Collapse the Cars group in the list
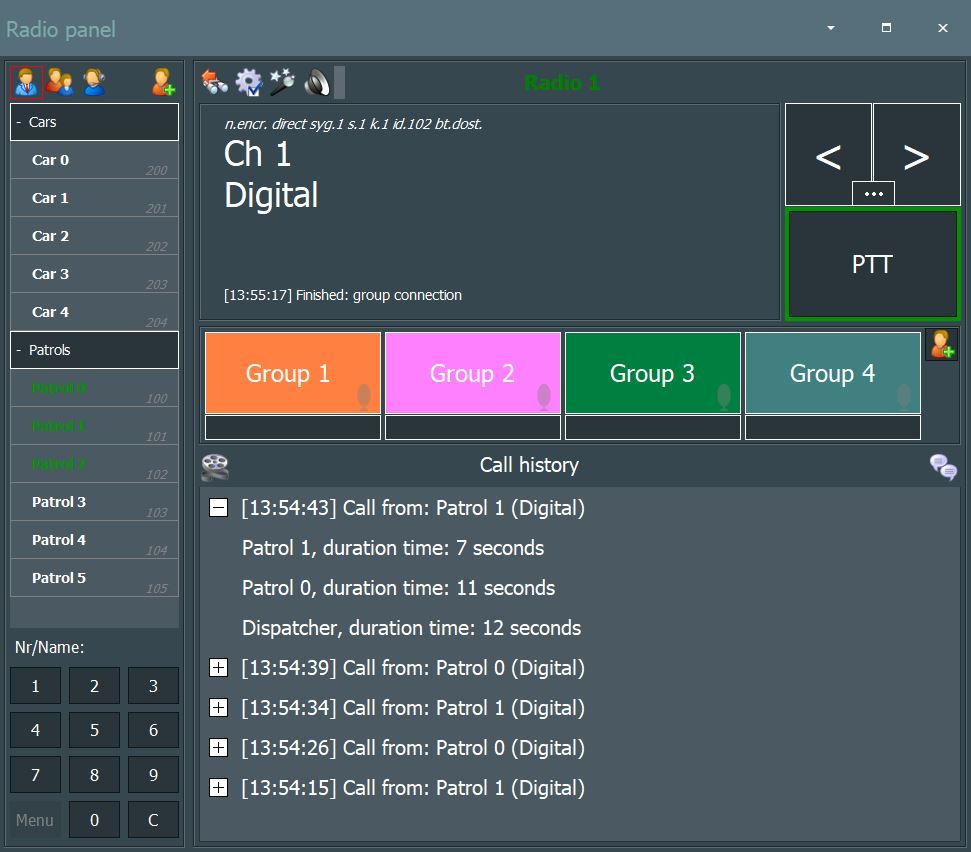This screenshot has width=971, height=852. point(20,122)
